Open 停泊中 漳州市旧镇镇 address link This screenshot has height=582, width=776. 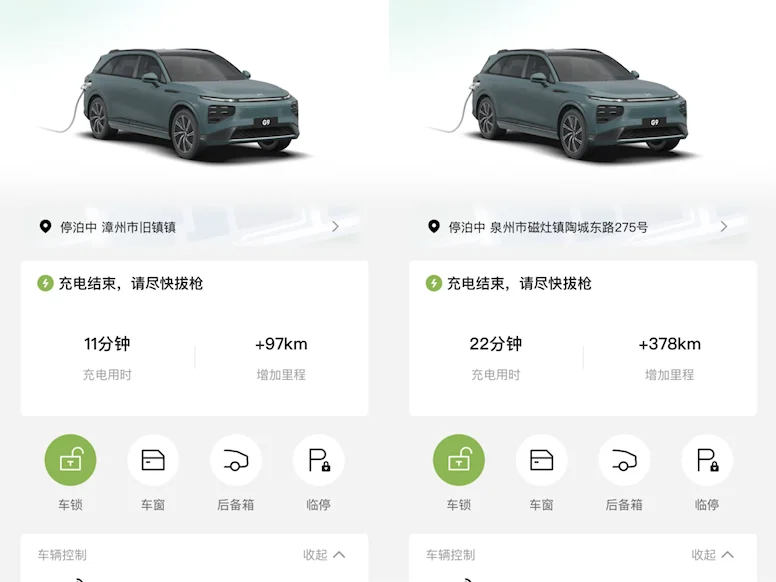[x=118, y=227]
